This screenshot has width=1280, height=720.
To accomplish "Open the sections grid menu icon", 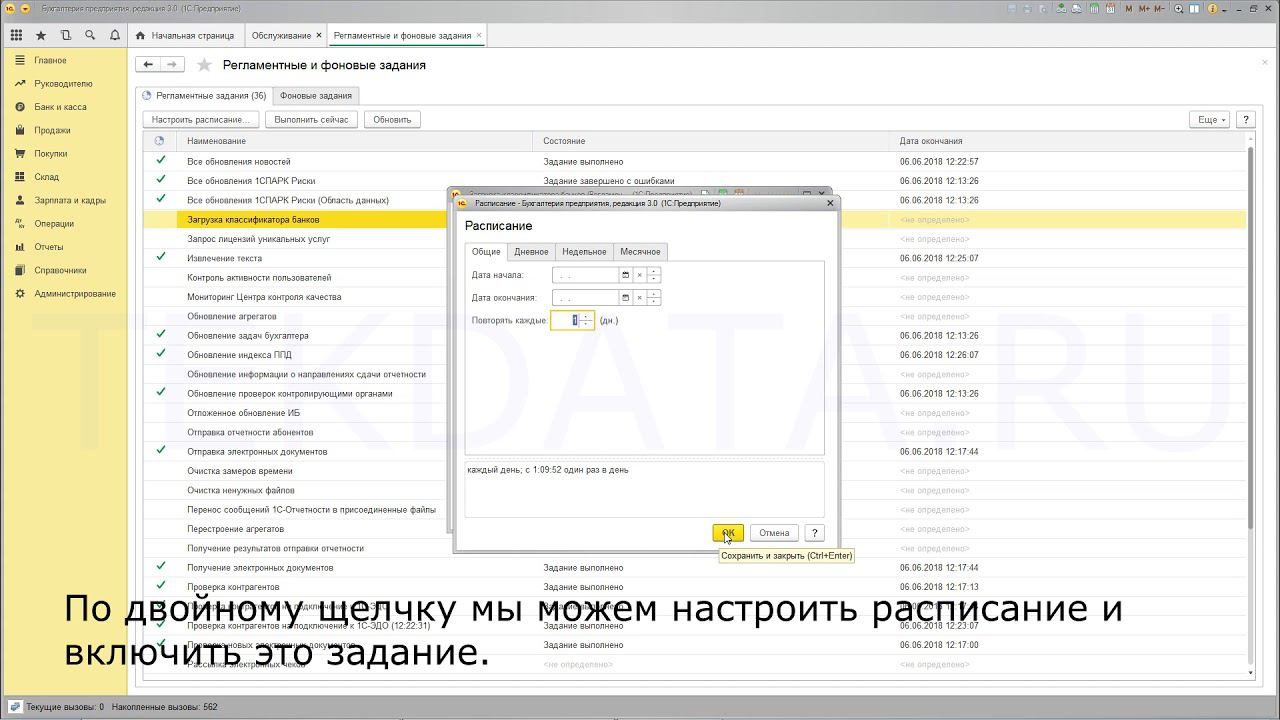I will tap(16, 35).
